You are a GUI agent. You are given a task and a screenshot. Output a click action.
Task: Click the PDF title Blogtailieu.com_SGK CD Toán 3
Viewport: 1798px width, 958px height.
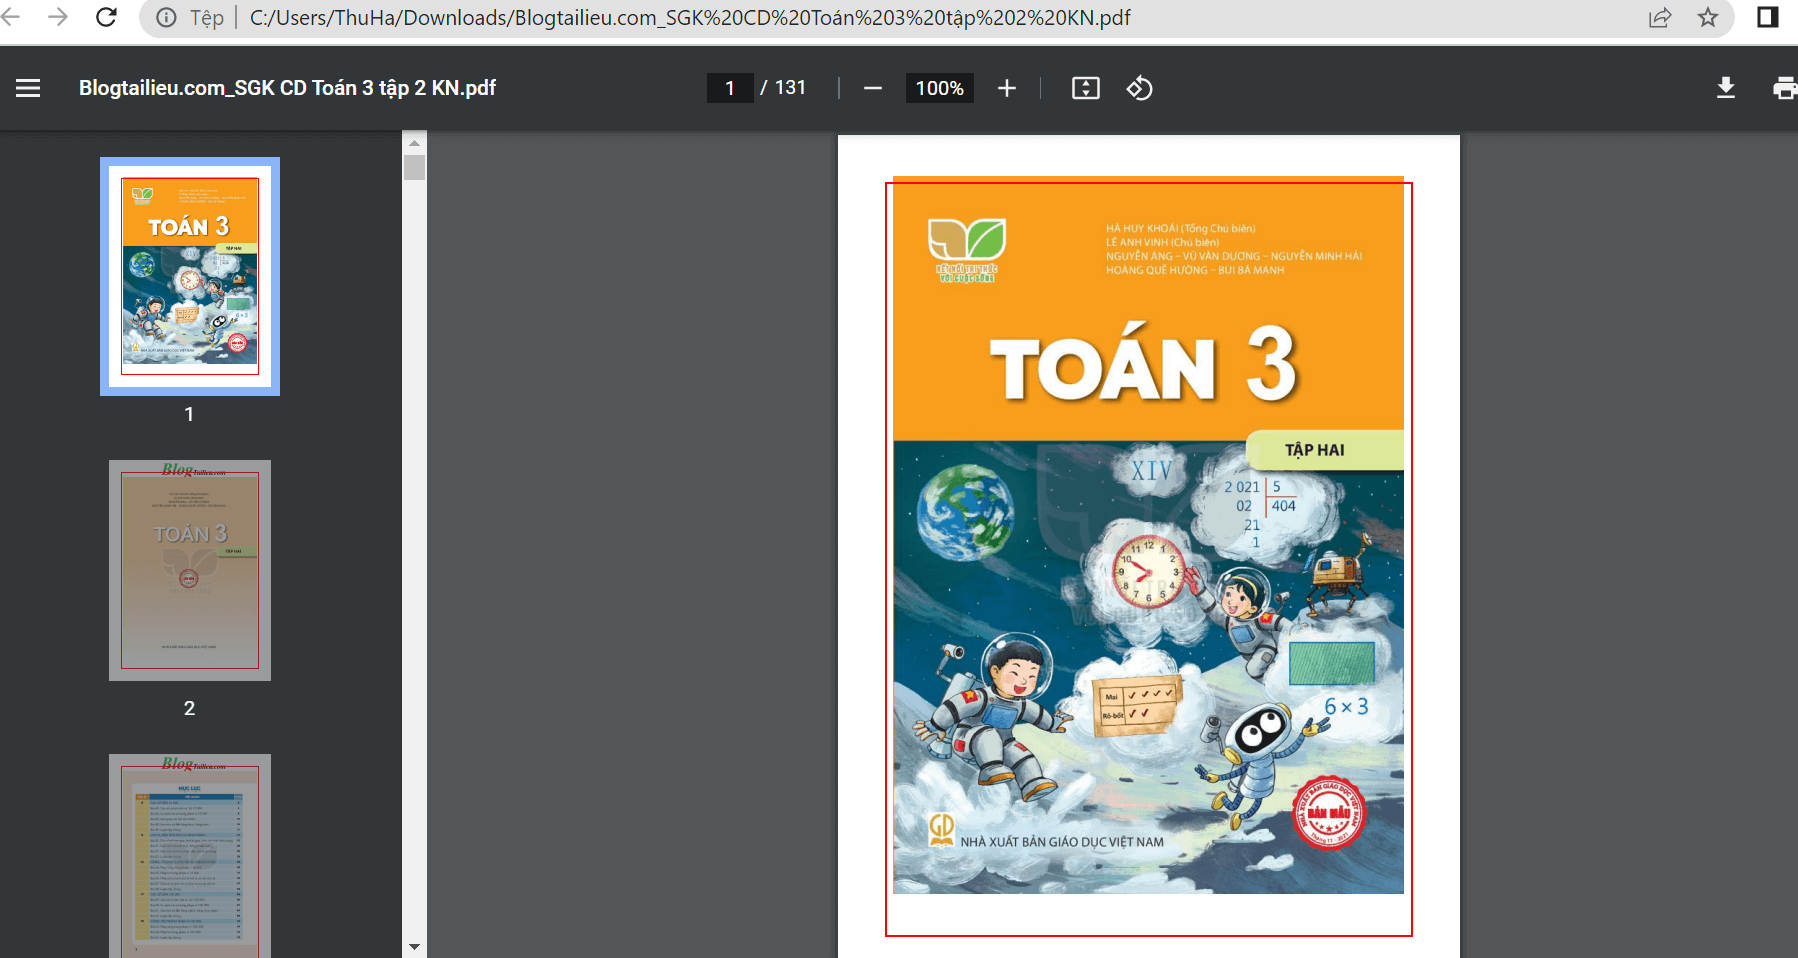tap(287, 88)
